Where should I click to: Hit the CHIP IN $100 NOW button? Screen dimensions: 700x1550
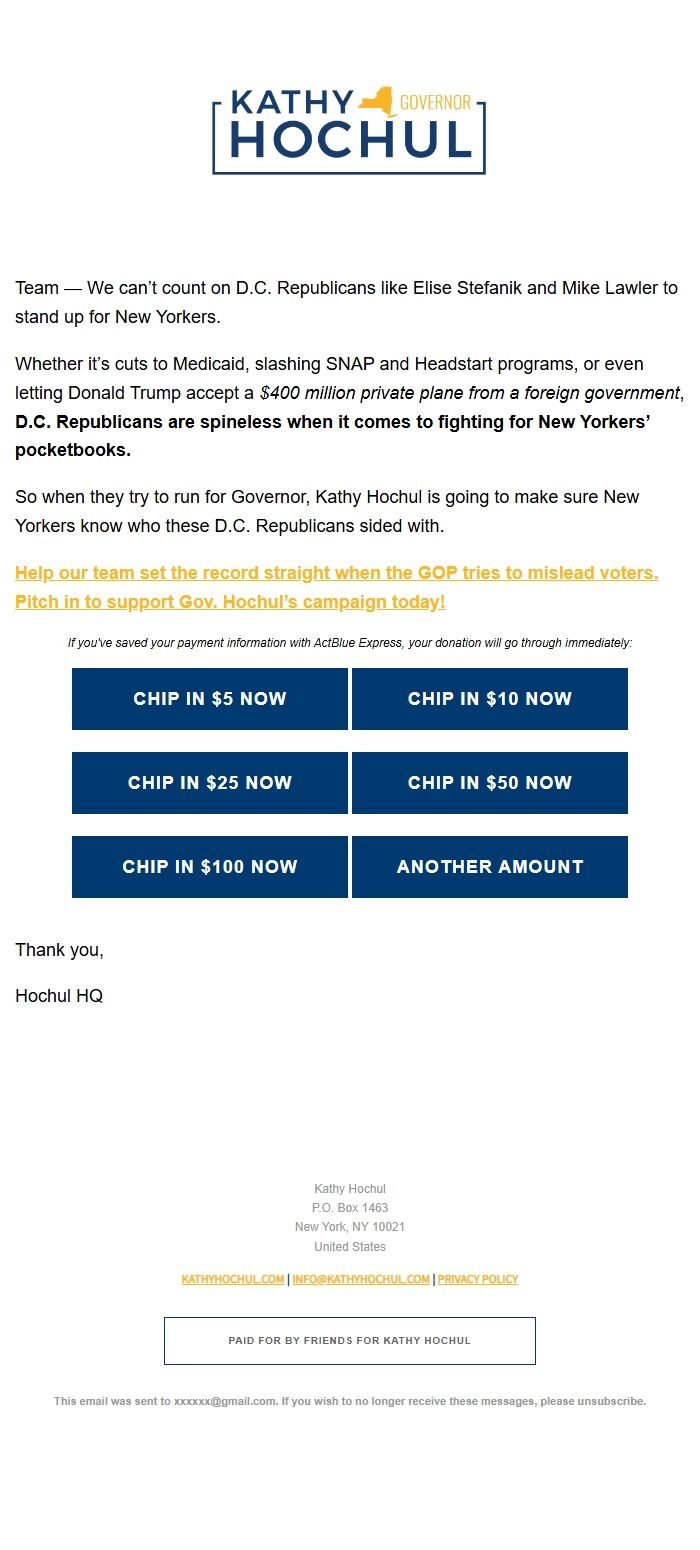pos(210,867)
